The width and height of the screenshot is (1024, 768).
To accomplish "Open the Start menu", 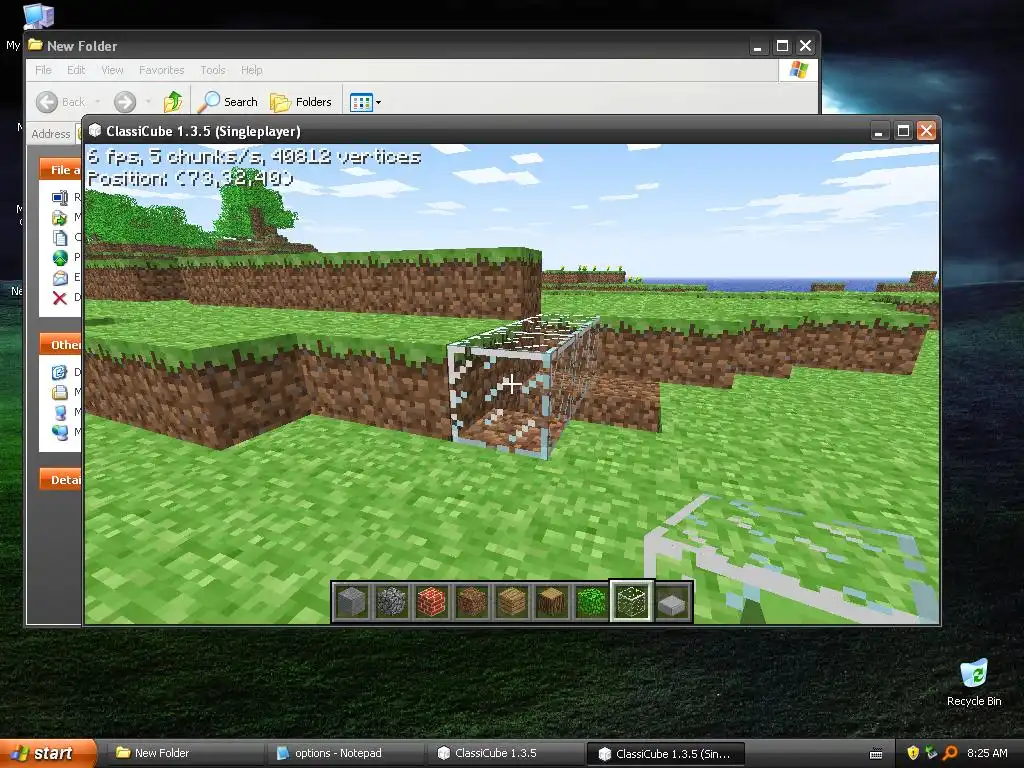I will click(48, 753).
